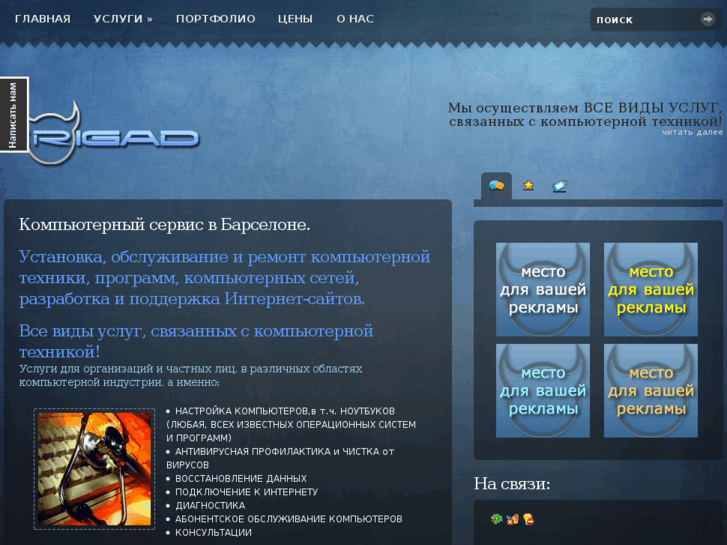This screenshot has height=545, width=727.
Task: Click the lightbulb status icon with red minus
Action: coord(528,519)
